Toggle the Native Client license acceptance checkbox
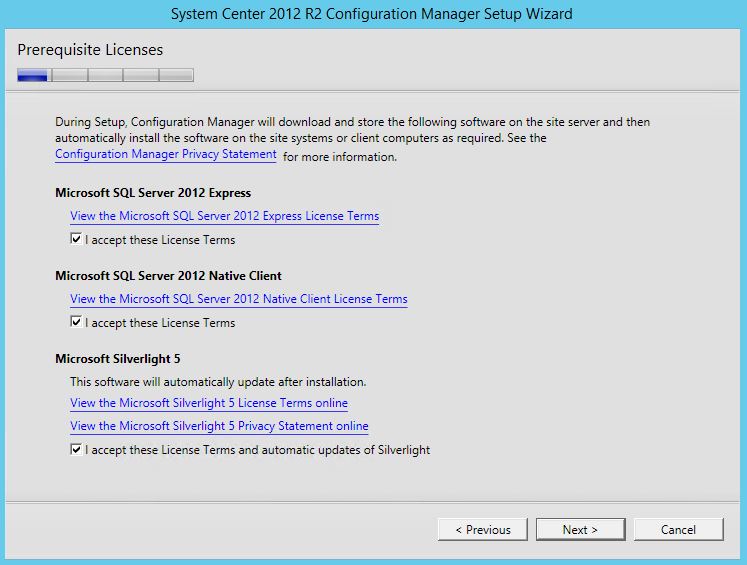Viewport: 747px width, 565px height. 76,322
